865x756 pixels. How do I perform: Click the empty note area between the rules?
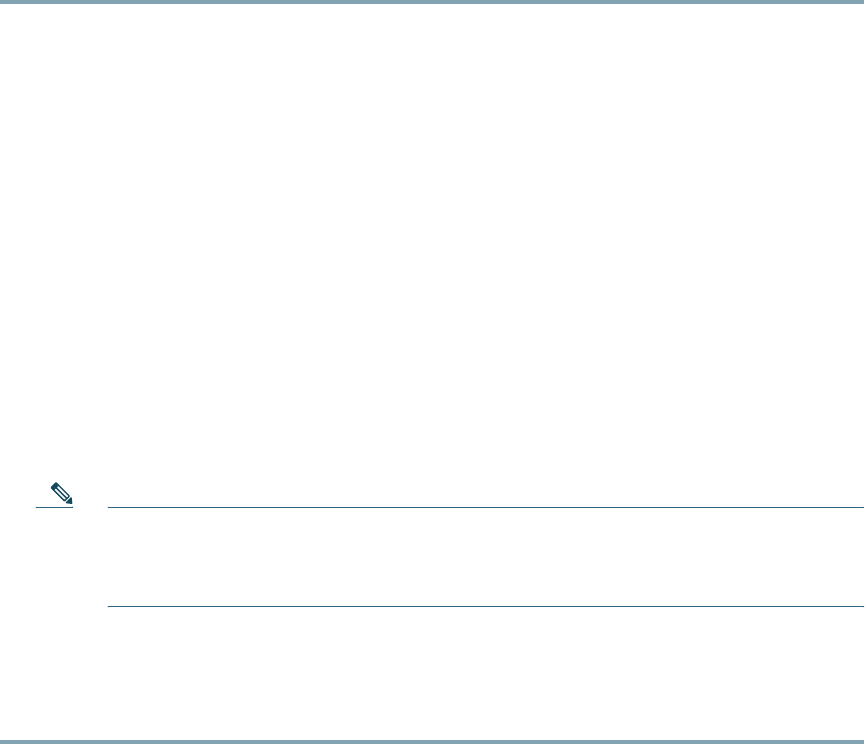[x=485, y=557]
